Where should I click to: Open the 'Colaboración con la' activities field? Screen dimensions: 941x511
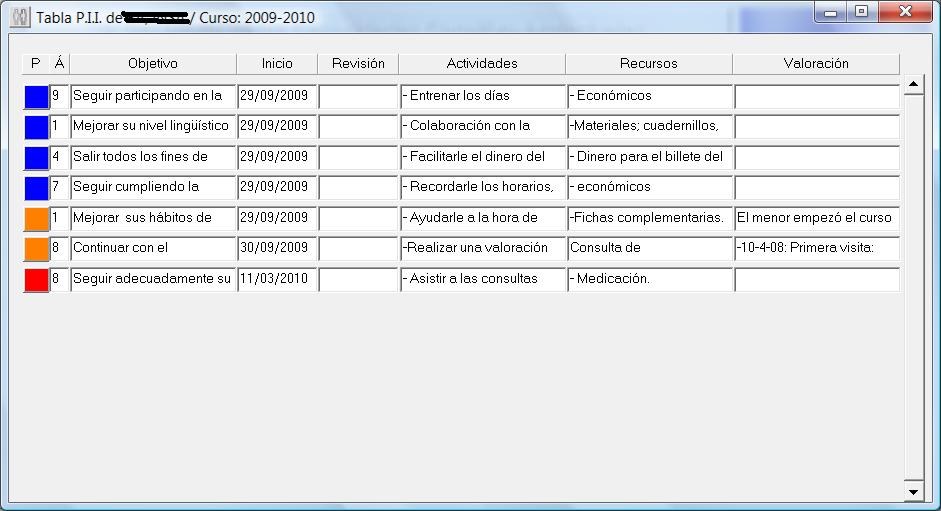[x=482, y=127]
